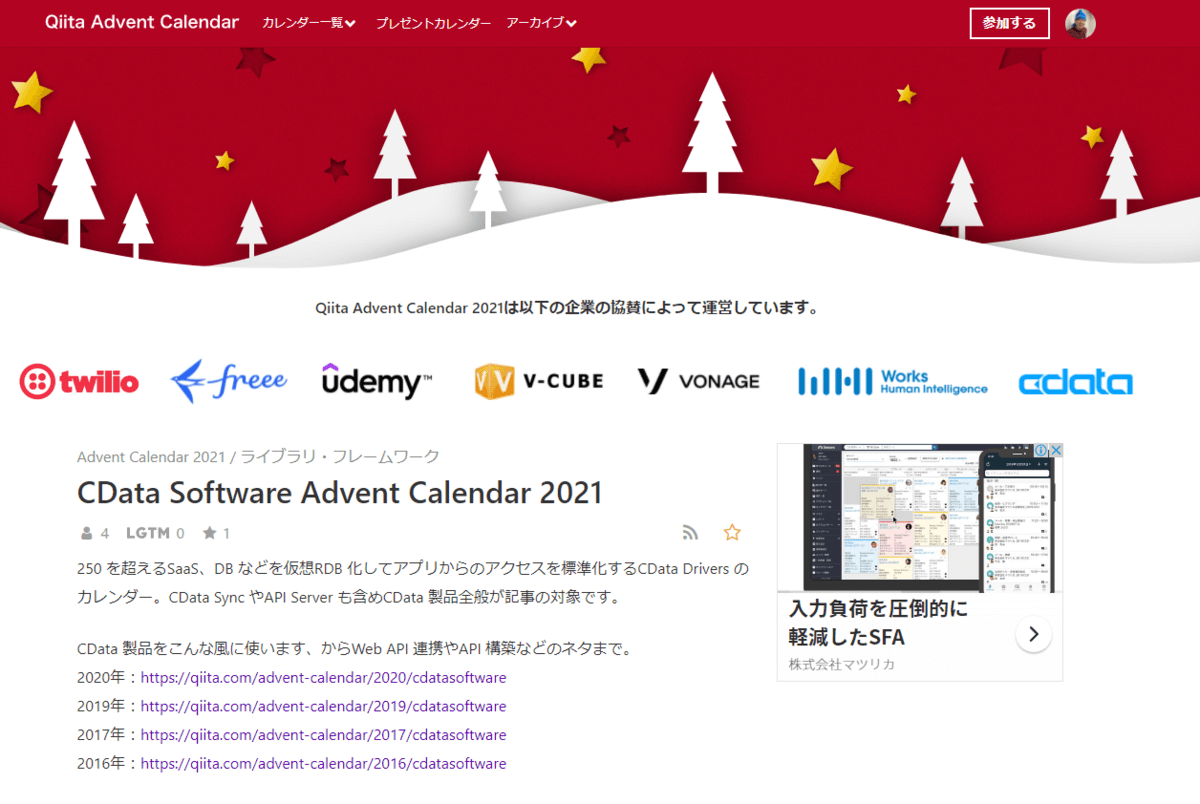The image size is (1200, 804).
Task: Open the 2020 cdatasoftware calendar link
Action: point(323,677)
